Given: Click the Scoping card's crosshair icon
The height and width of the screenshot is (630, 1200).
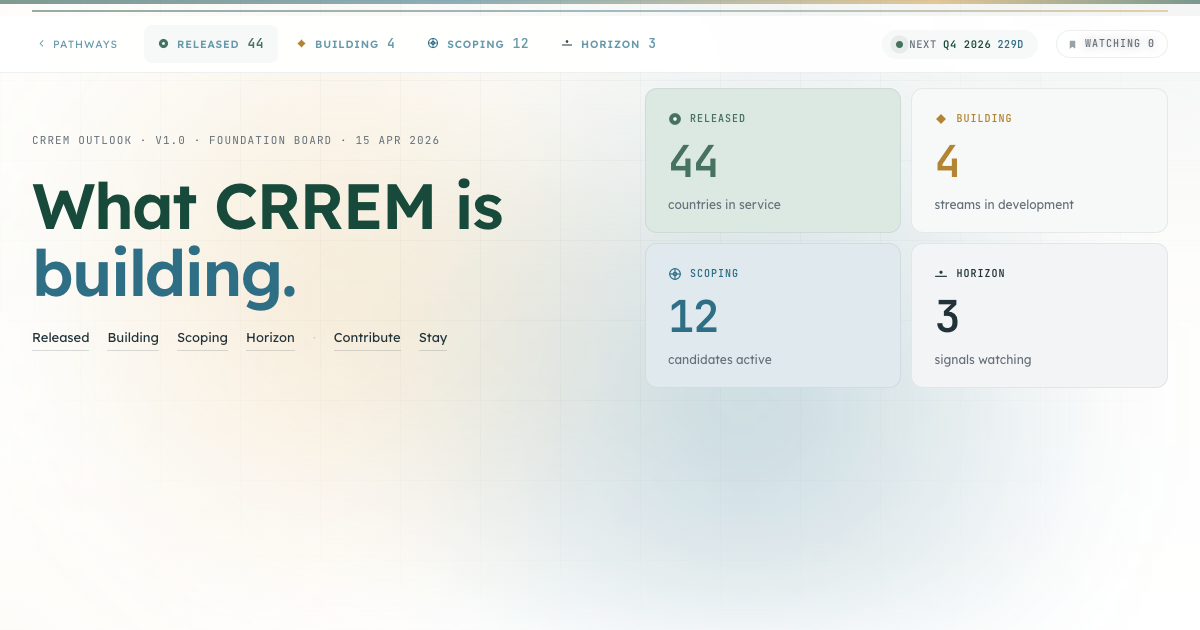Looking at the screenshot, I should pyautogui.click(x=675, y=274).
